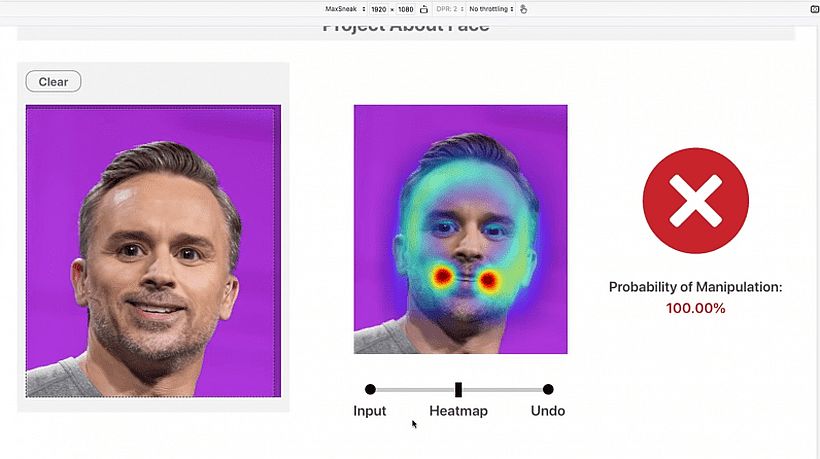Toggle the touch simulation hand icon
The image size is (820, 459).
pos(524,9)
